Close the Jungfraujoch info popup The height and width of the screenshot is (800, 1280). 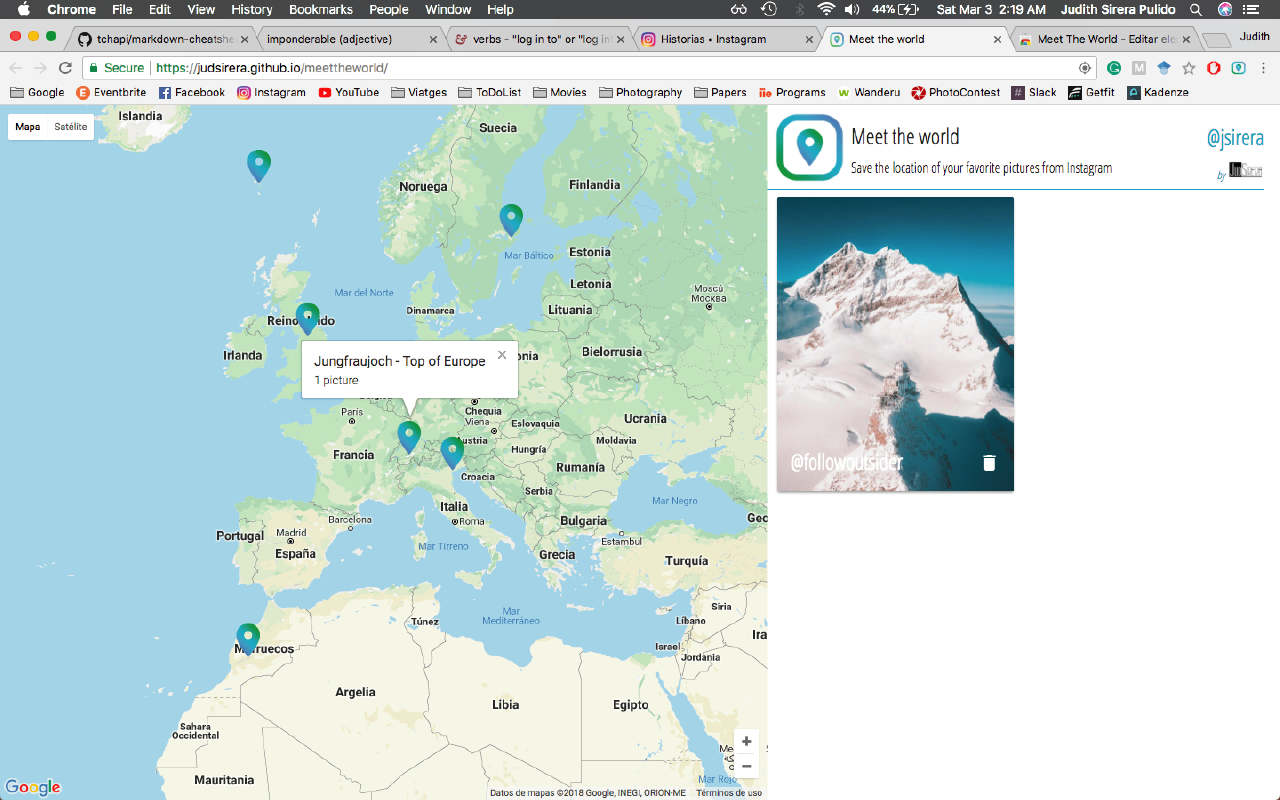coord(502,355)
